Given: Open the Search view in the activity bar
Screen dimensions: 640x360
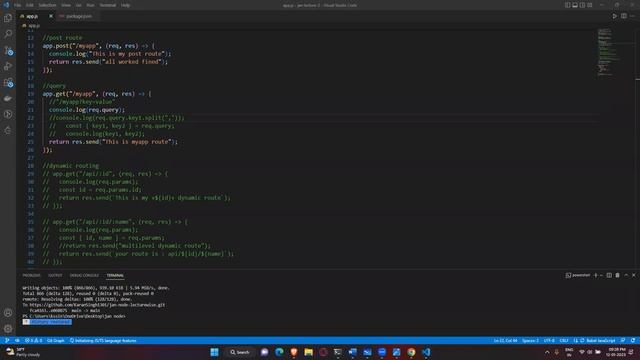Looking at the screenshot, I should point(8,34).
